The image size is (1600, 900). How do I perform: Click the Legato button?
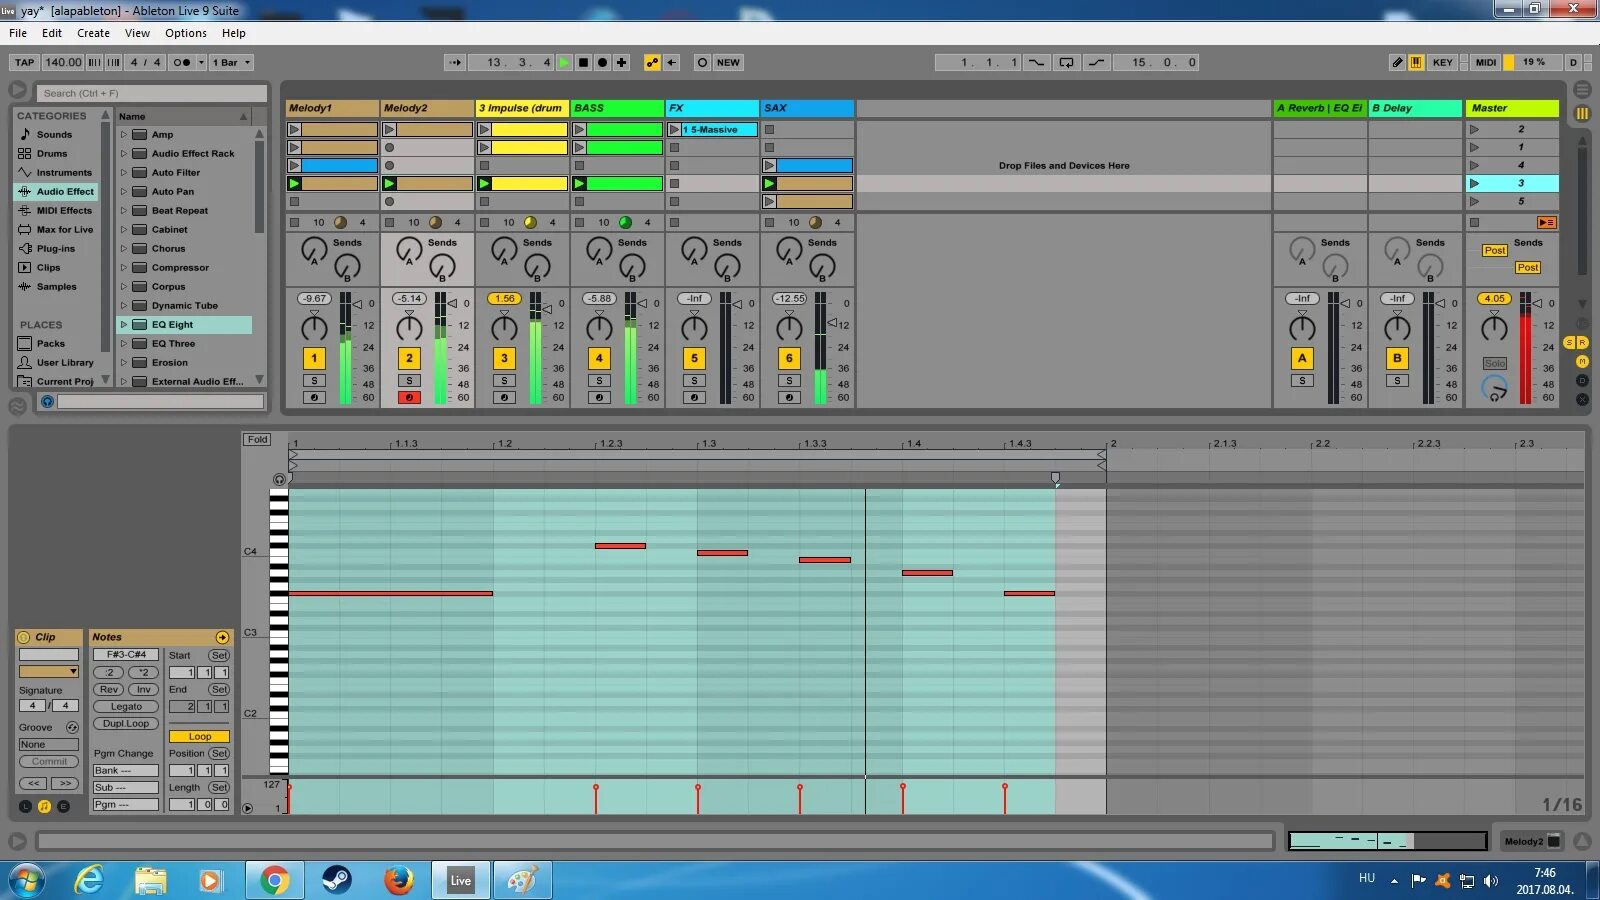(126, 706)
